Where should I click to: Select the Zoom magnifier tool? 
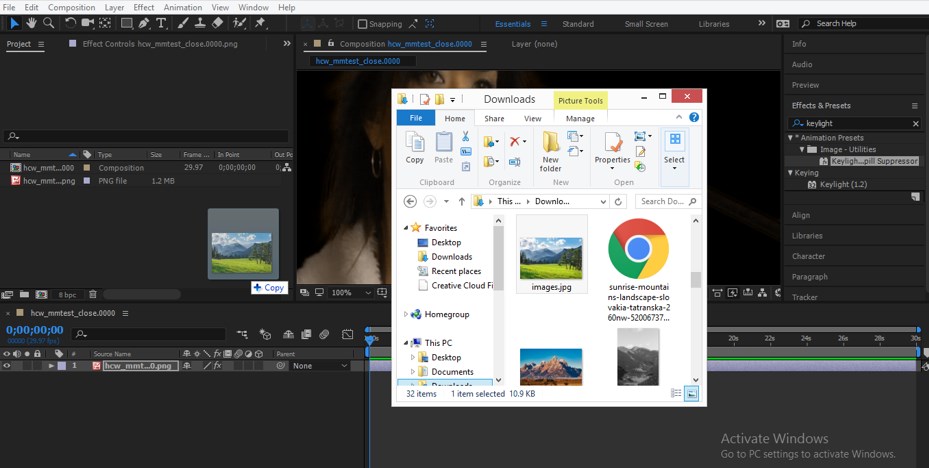click(x=49, y=23)
